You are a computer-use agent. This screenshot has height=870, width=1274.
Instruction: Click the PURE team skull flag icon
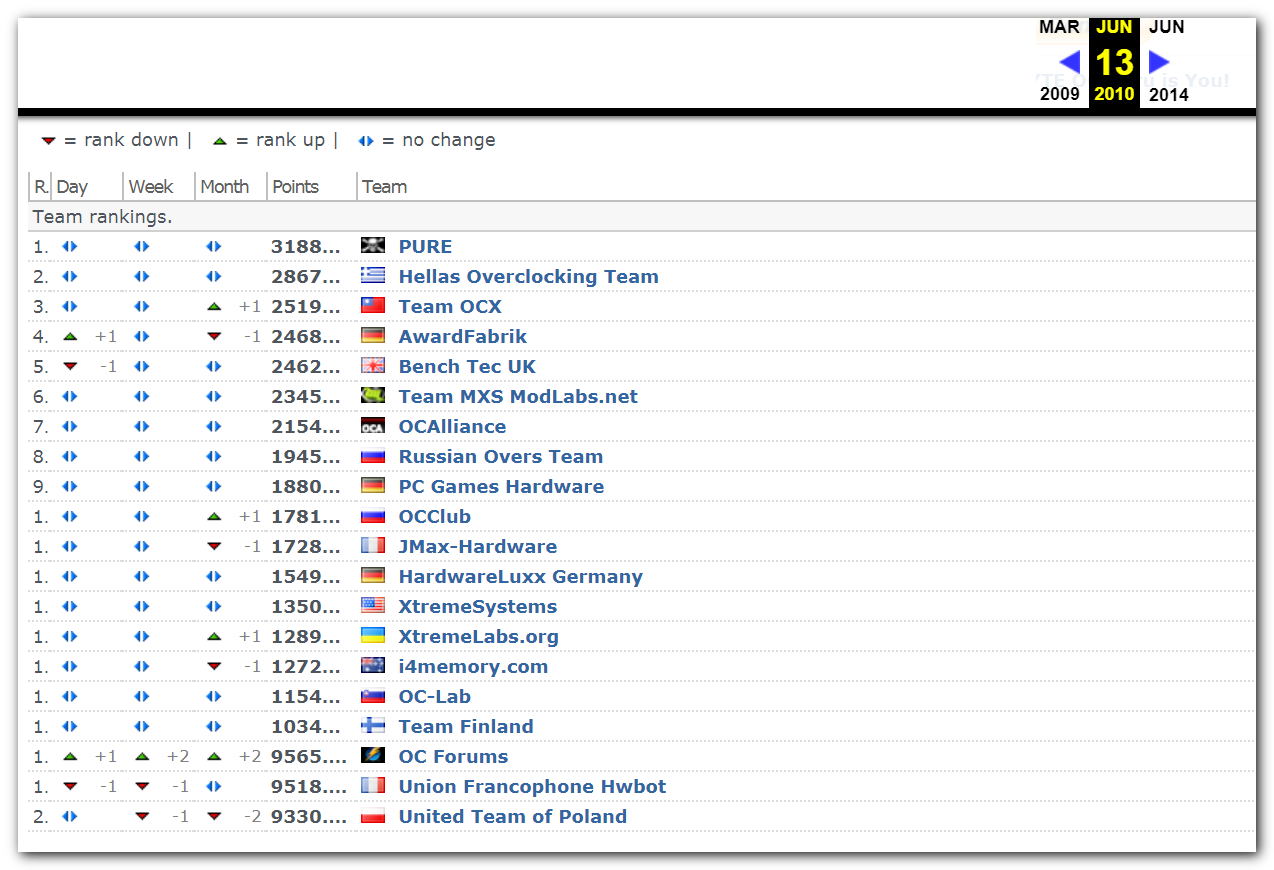point(372,246)
